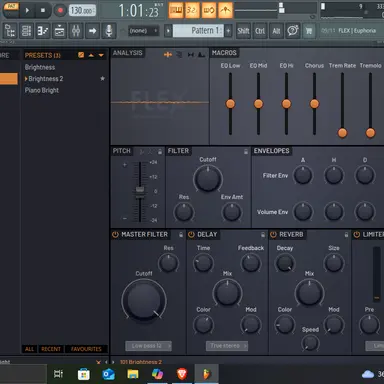Click the orange oscilloscope analysis icon

click(168, 54)
